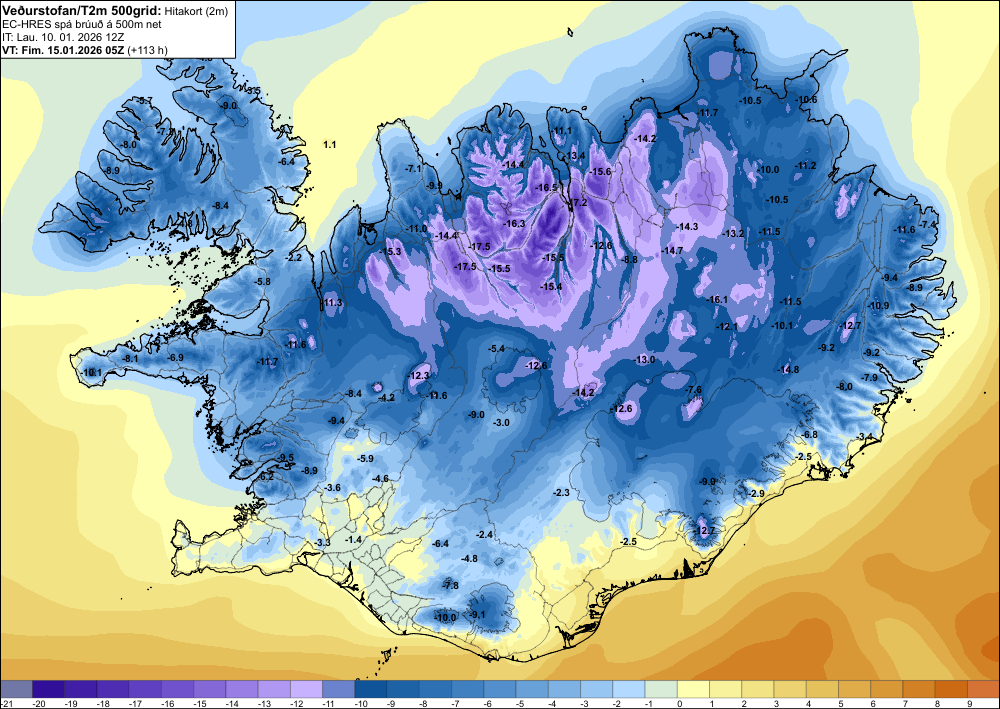Screen dimensions: 1000x709
Task: Select the -6.2 temperature label
Action: click(x=266, y=476)
